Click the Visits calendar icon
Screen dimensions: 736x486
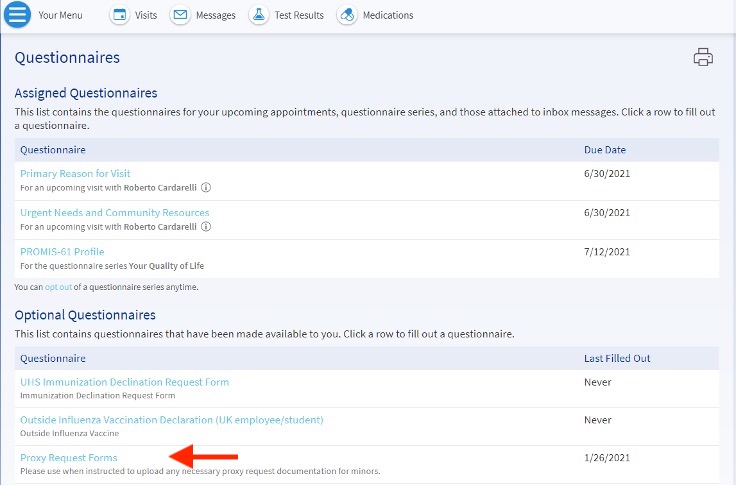(120, 15)
